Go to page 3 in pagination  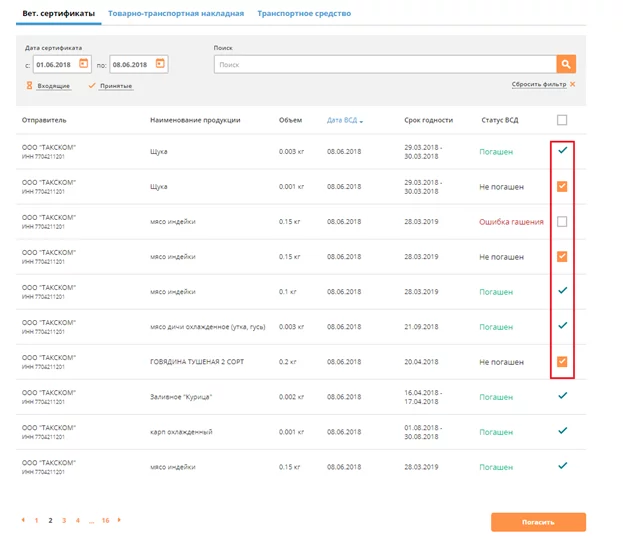click(x=64, y=521)
